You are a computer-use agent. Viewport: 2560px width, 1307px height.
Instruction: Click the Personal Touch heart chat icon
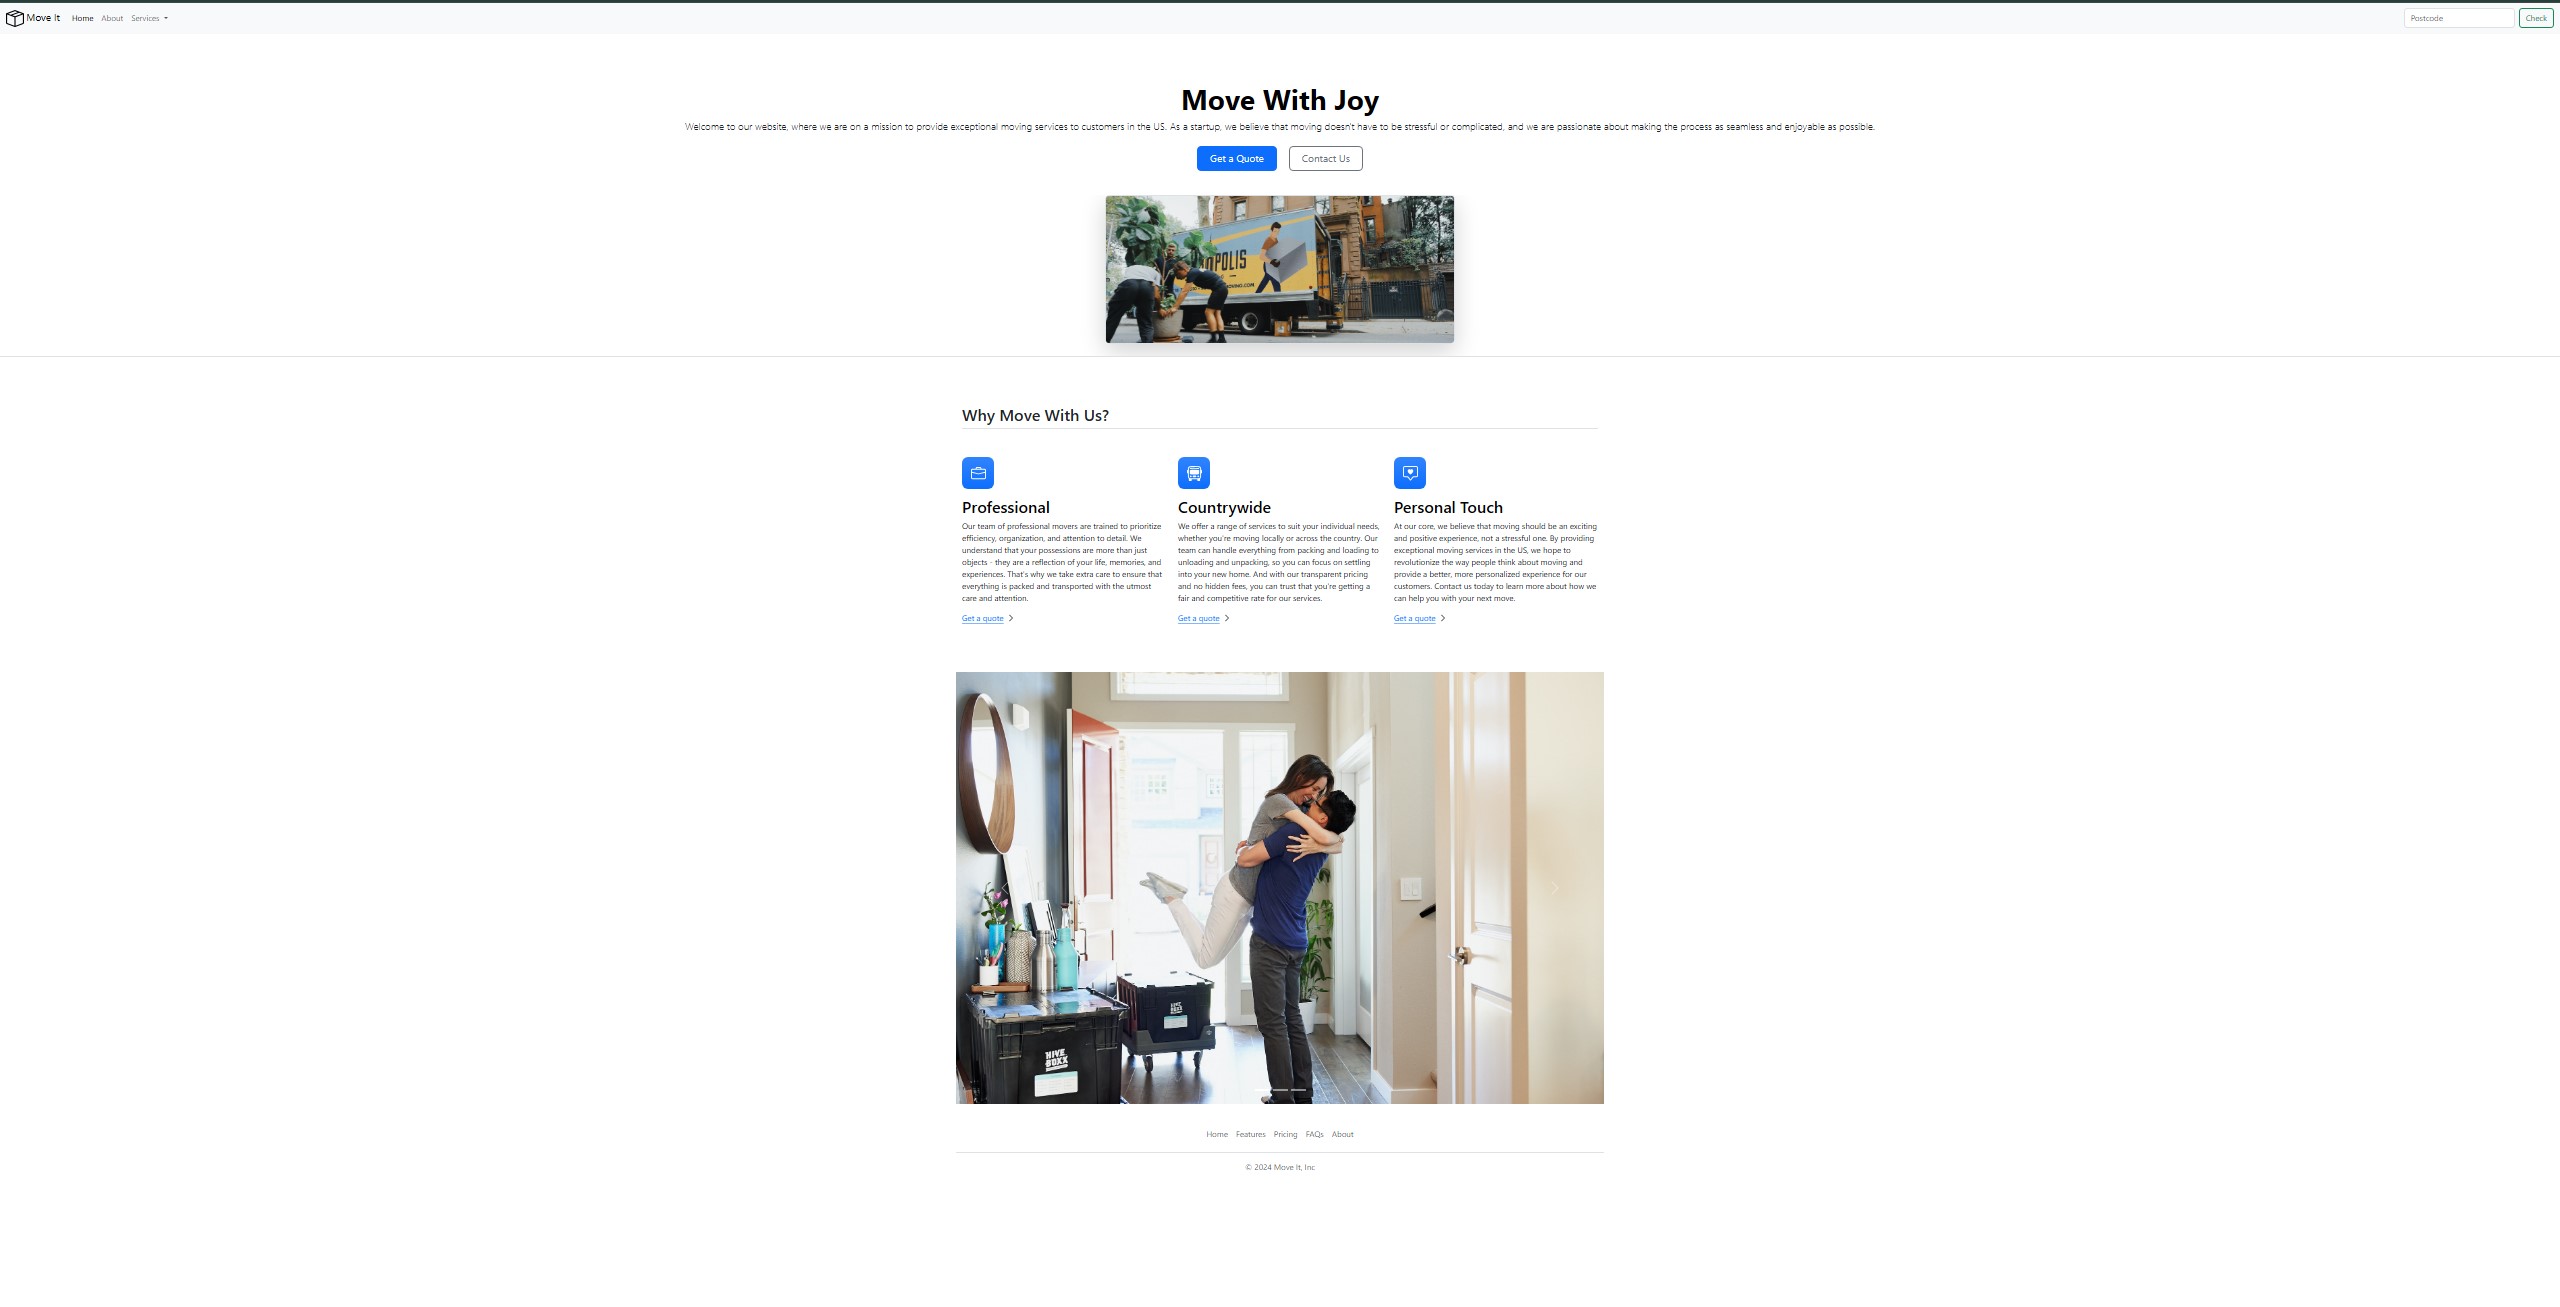[1409, 473]
